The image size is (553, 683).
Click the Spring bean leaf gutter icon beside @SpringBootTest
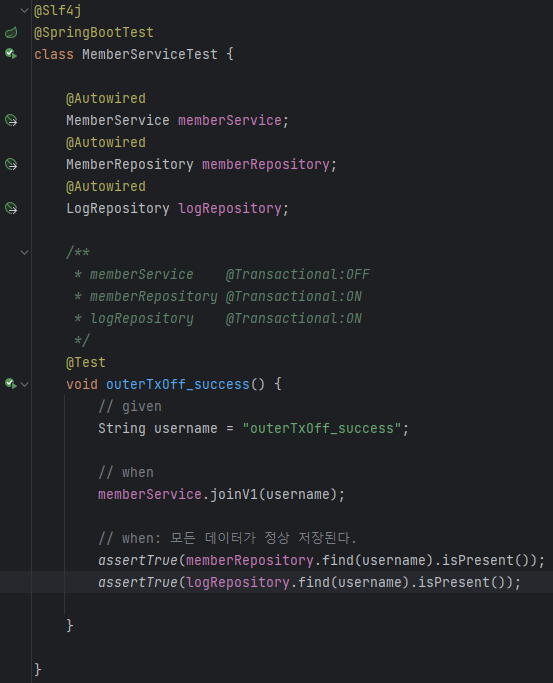11,32
